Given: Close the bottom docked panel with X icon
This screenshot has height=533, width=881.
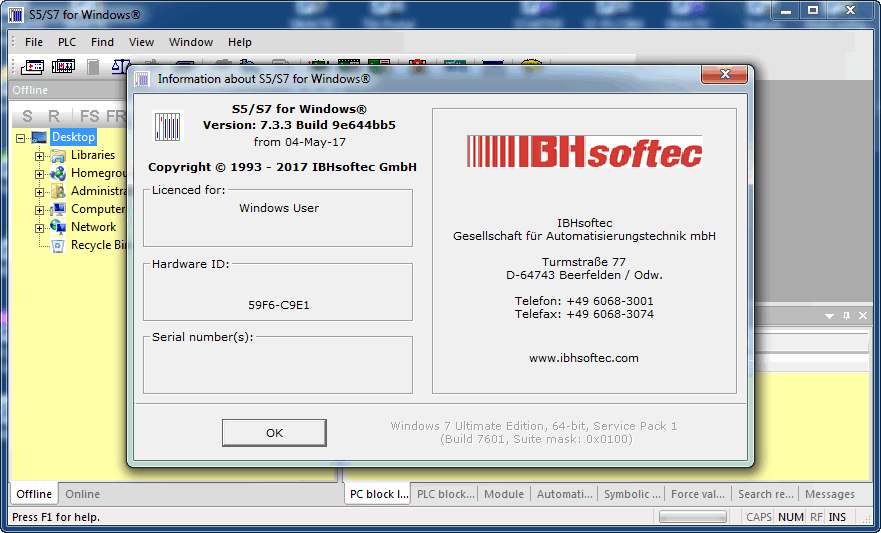Looking at the screenshot, I should pyautogui.click(x=863, y=316).
